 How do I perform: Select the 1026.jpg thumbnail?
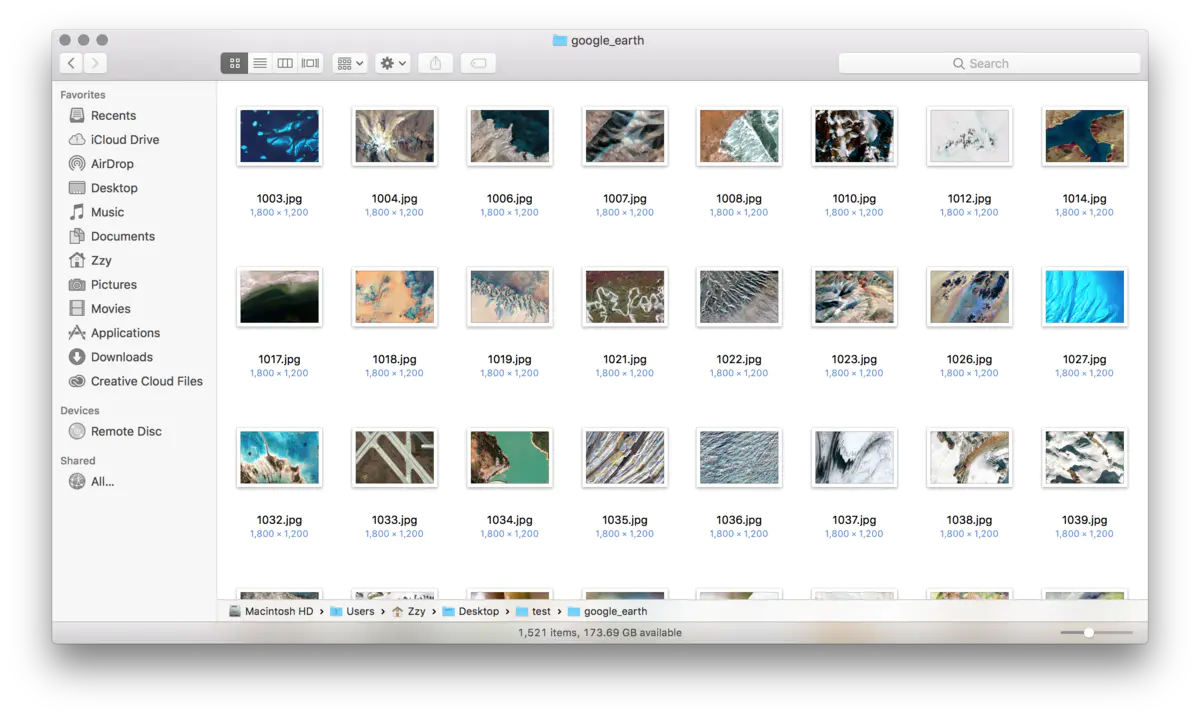click(969, 297)
